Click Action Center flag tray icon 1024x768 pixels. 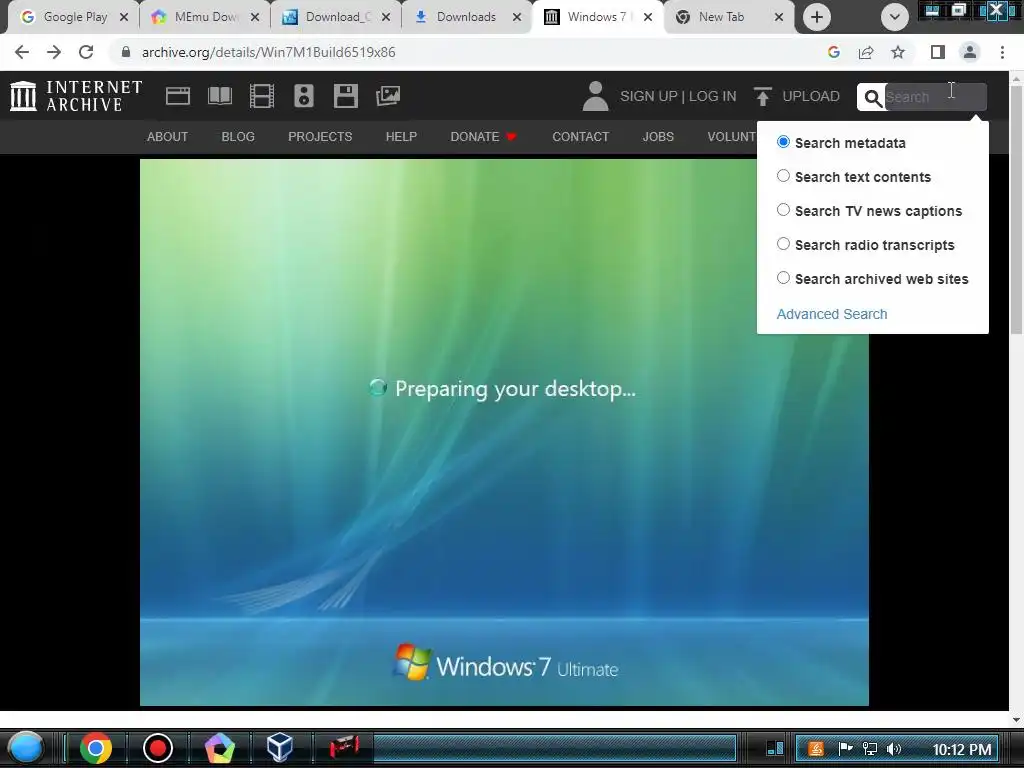tap(845, 749)
